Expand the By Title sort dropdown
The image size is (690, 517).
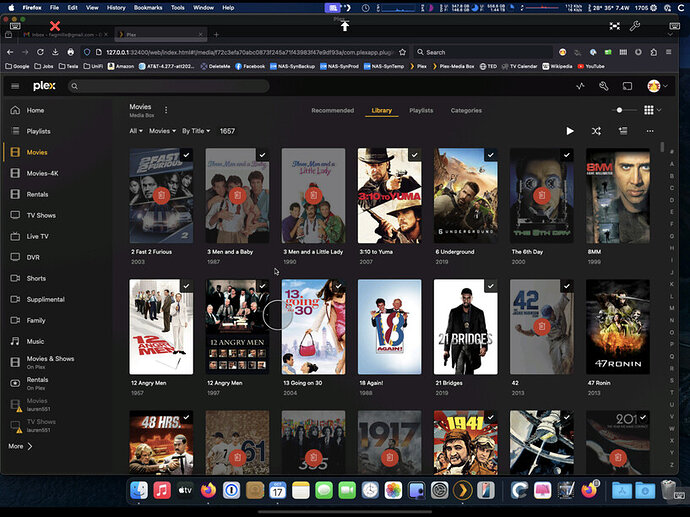click(x=196, y=131)
